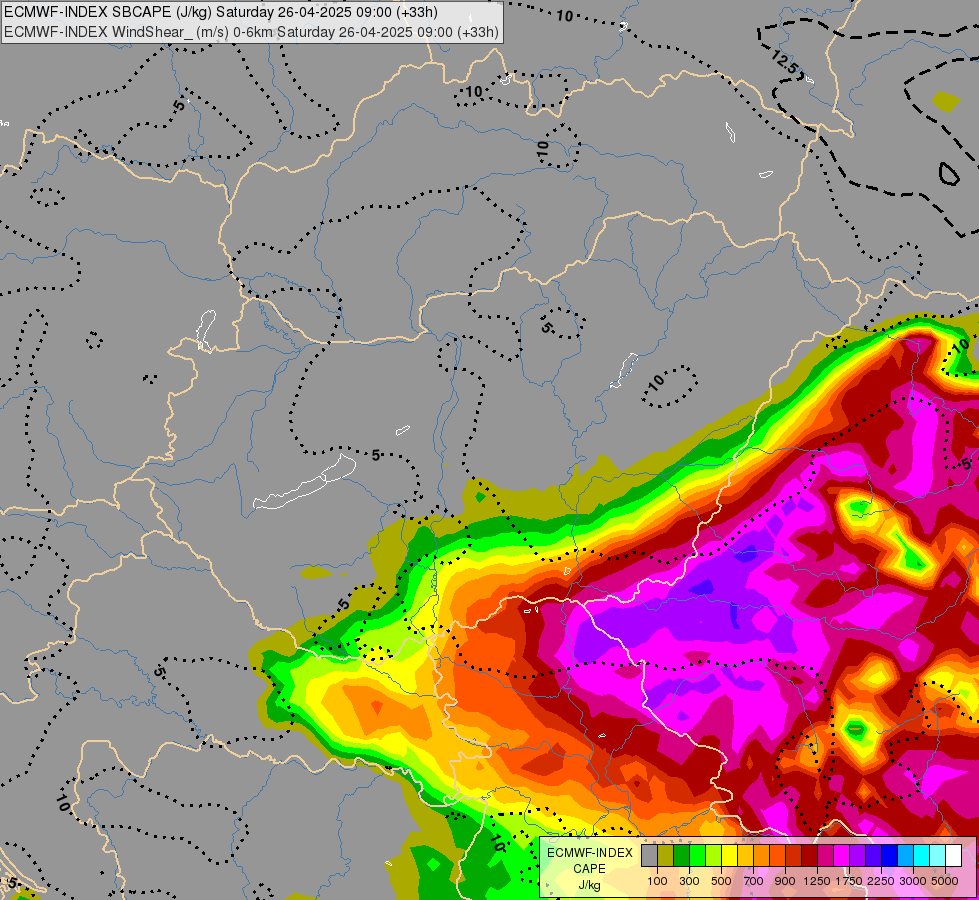Image resolution: width=979 pixels, height=900 pixels.
Task: Select the pure yellow swatch in legend
Action: pyautogui.click(x=730, y=856)
